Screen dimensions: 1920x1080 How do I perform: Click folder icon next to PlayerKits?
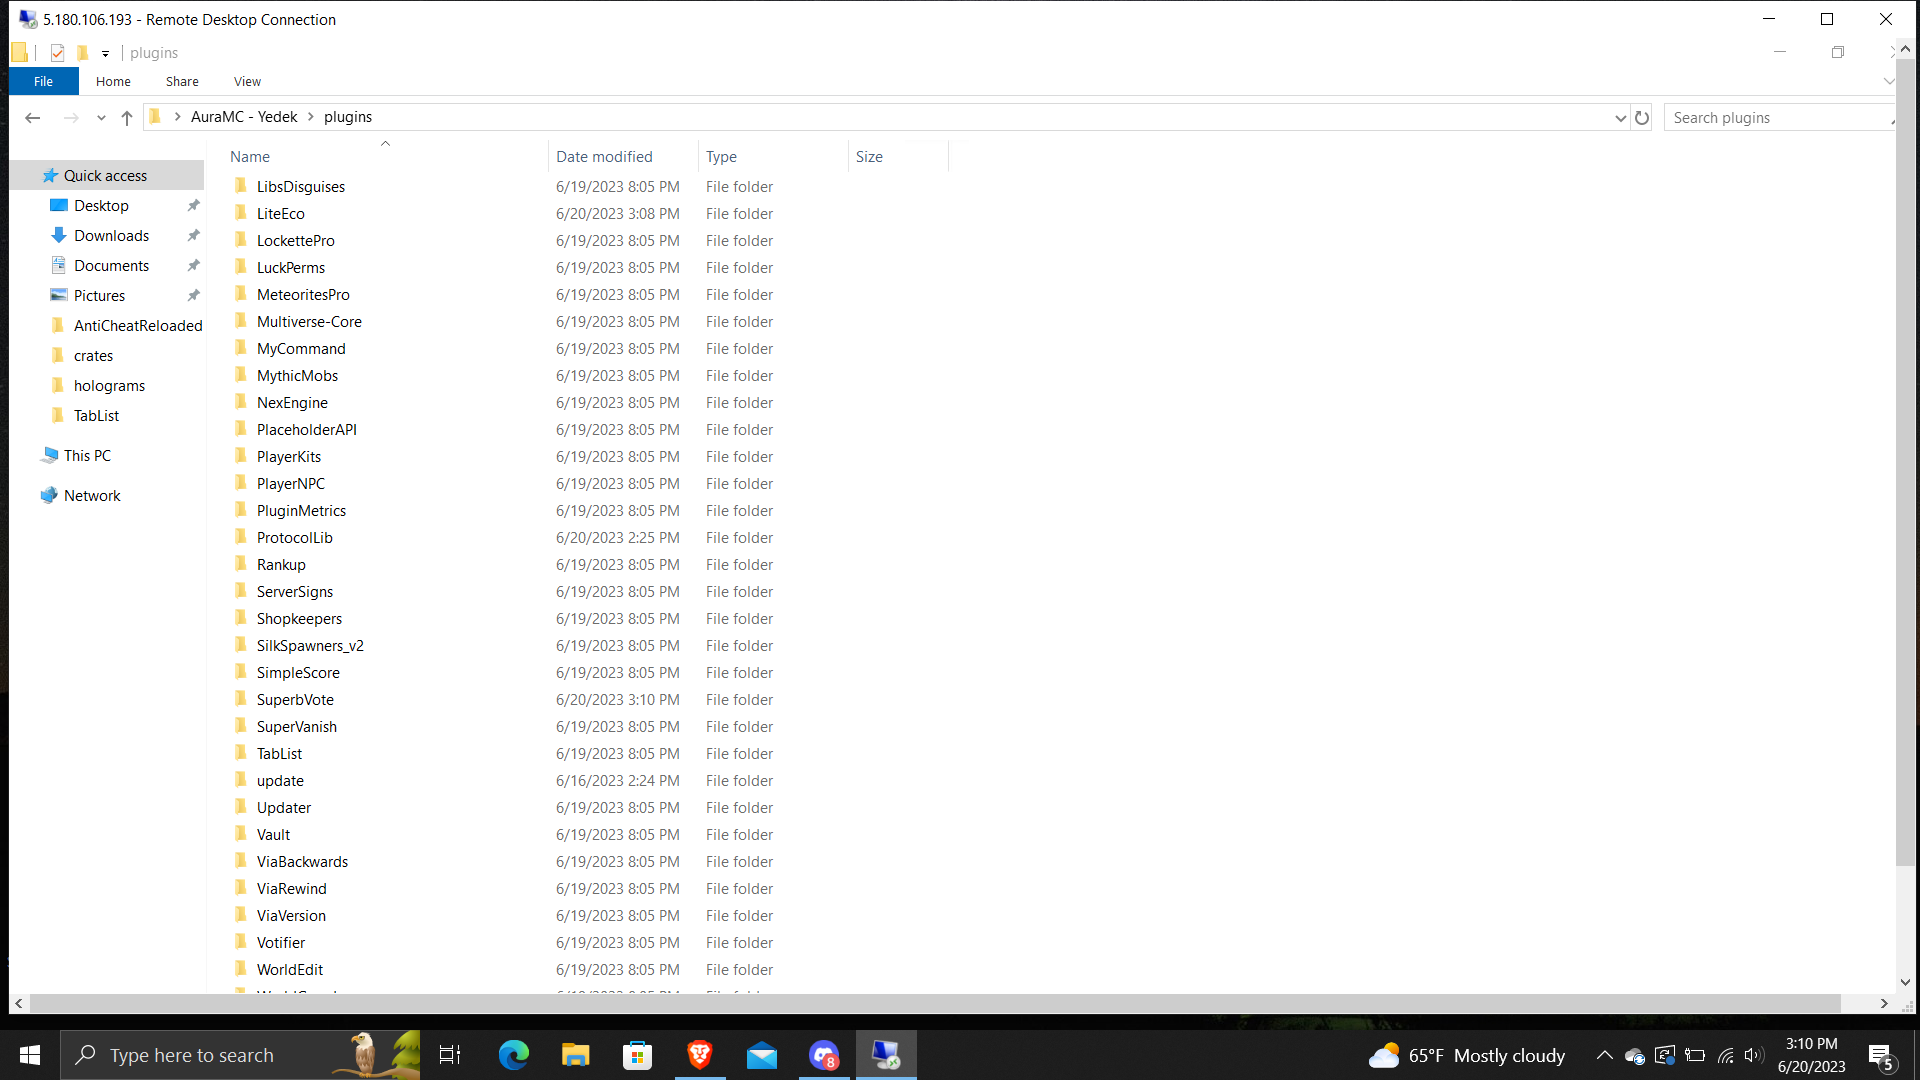[240, 456]
